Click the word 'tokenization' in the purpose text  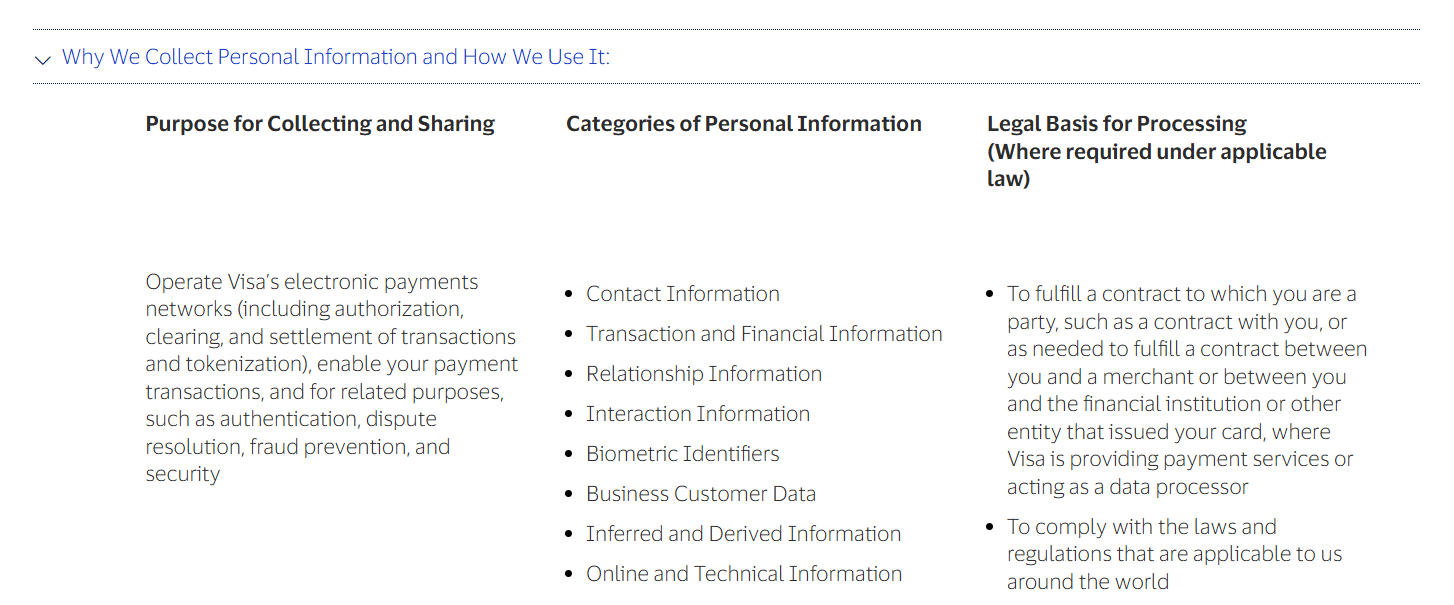(245, 363)
